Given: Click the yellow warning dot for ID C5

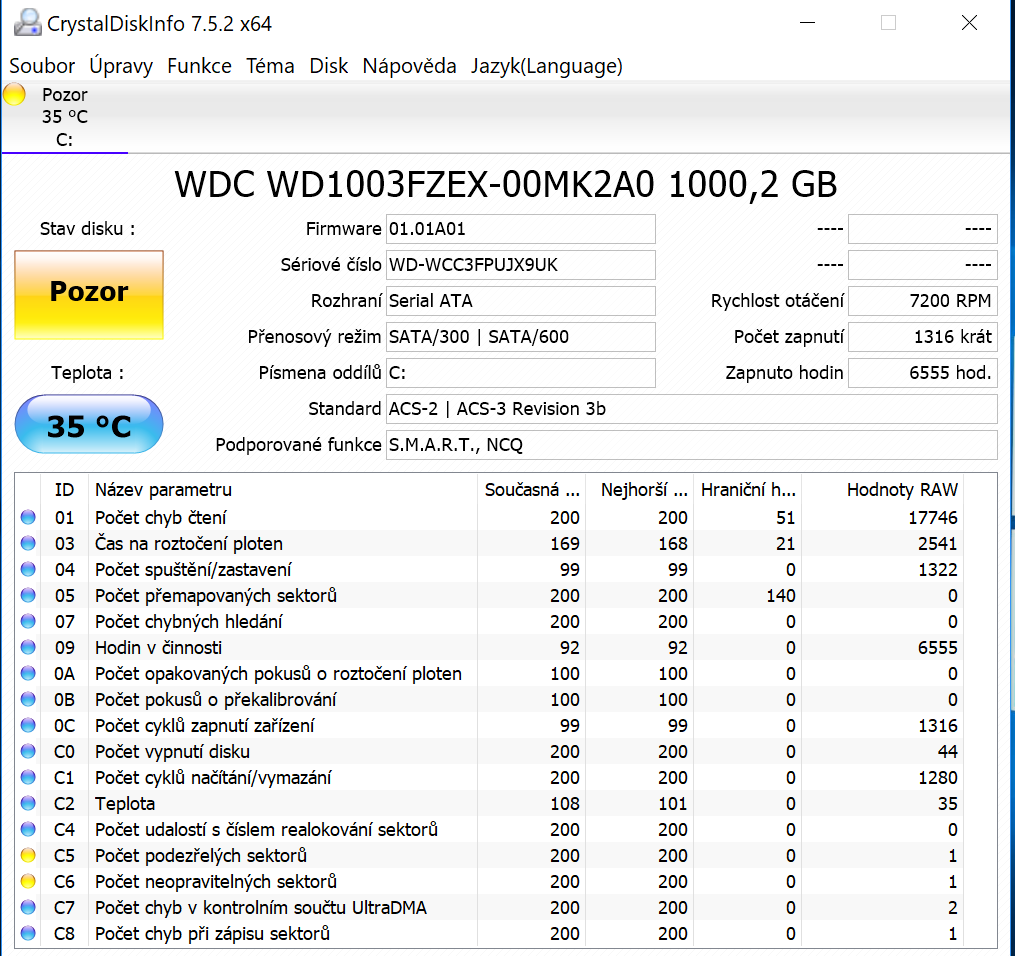Looking at the screenshot, I should pos(28,855).
